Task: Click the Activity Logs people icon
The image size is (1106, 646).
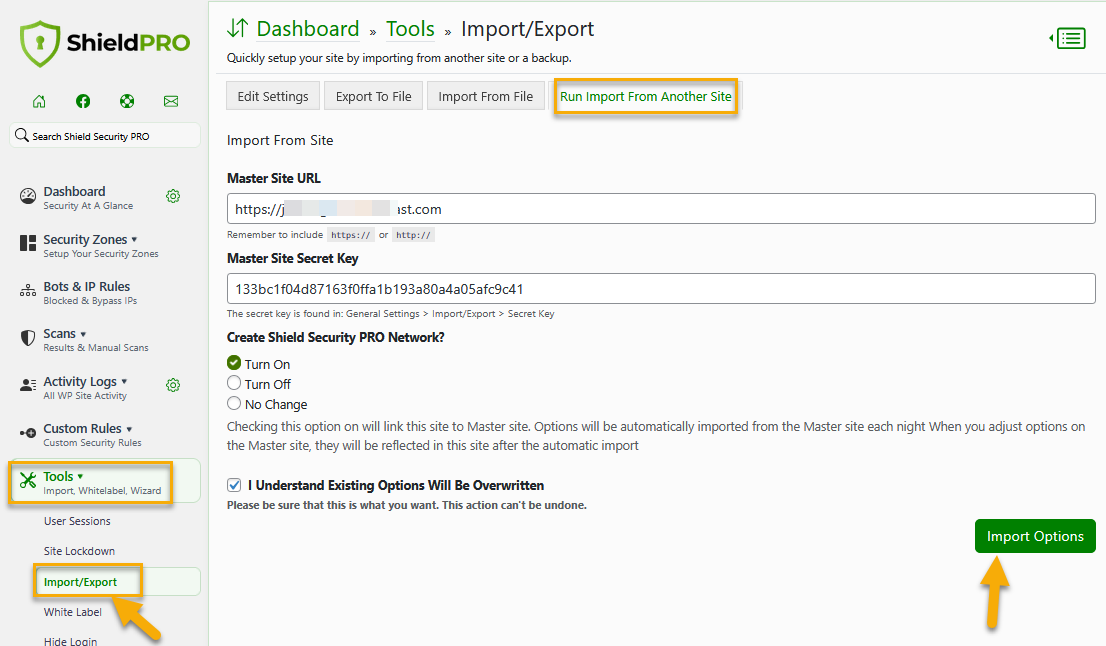Action: click(28, 385)
